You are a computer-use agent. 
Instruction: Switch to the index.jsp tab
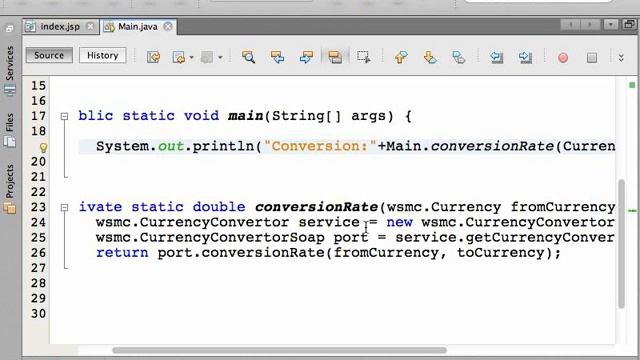pos(60,27)
